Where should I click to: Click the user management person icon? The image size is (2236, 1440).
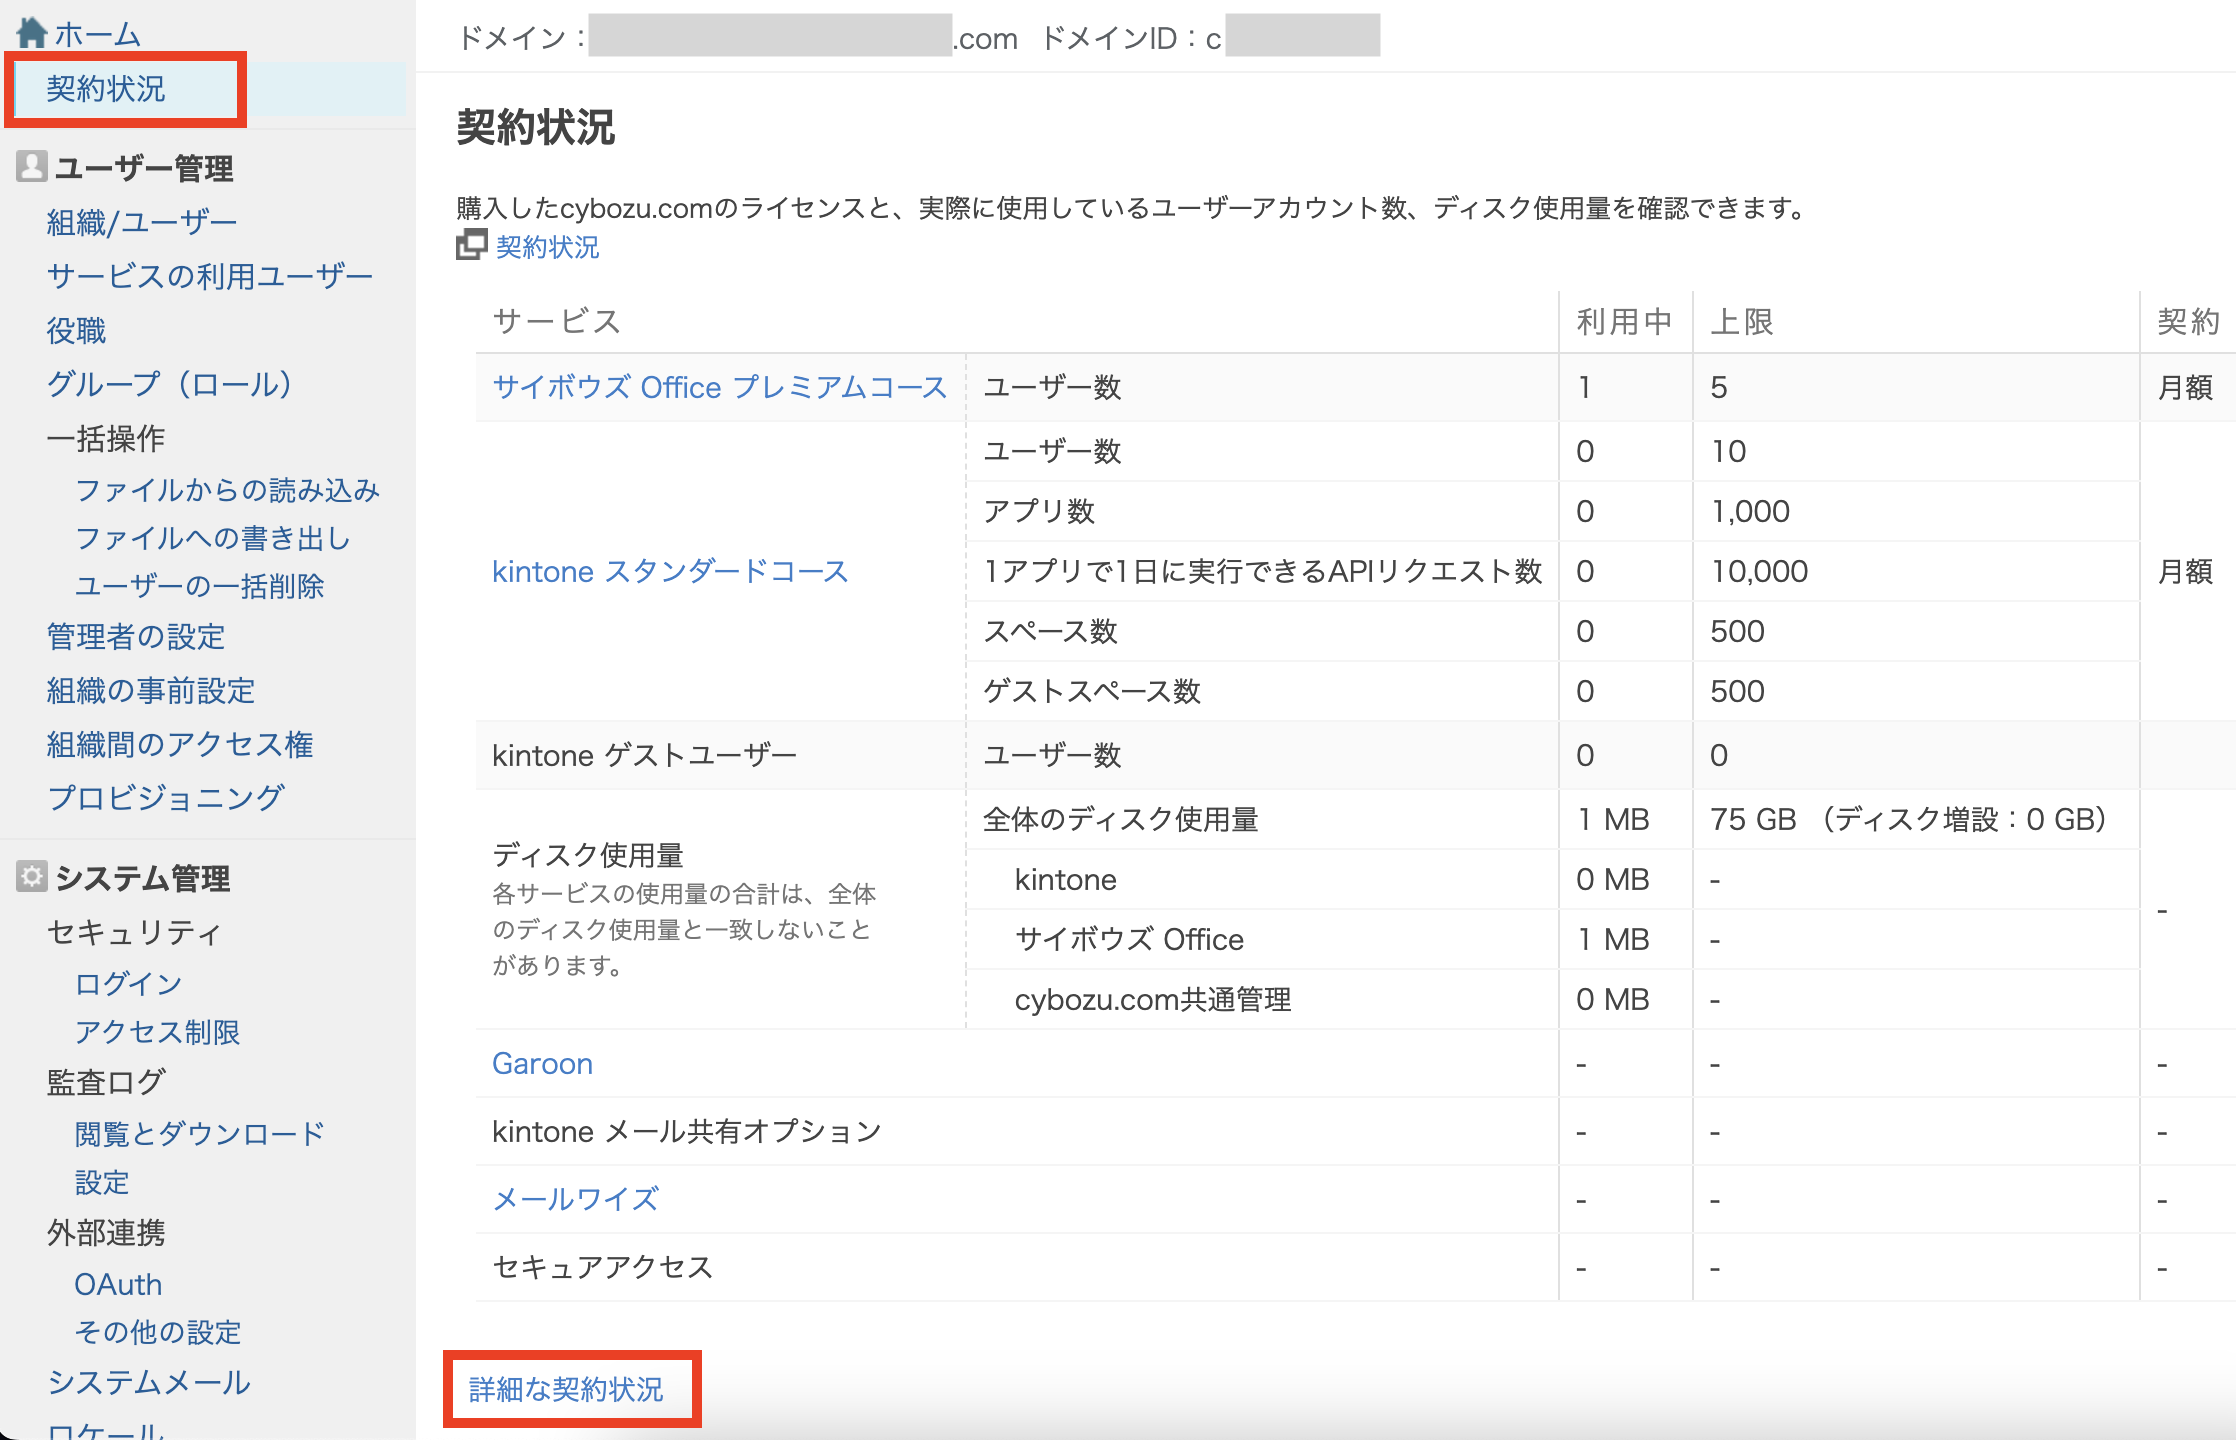[31, 166]
